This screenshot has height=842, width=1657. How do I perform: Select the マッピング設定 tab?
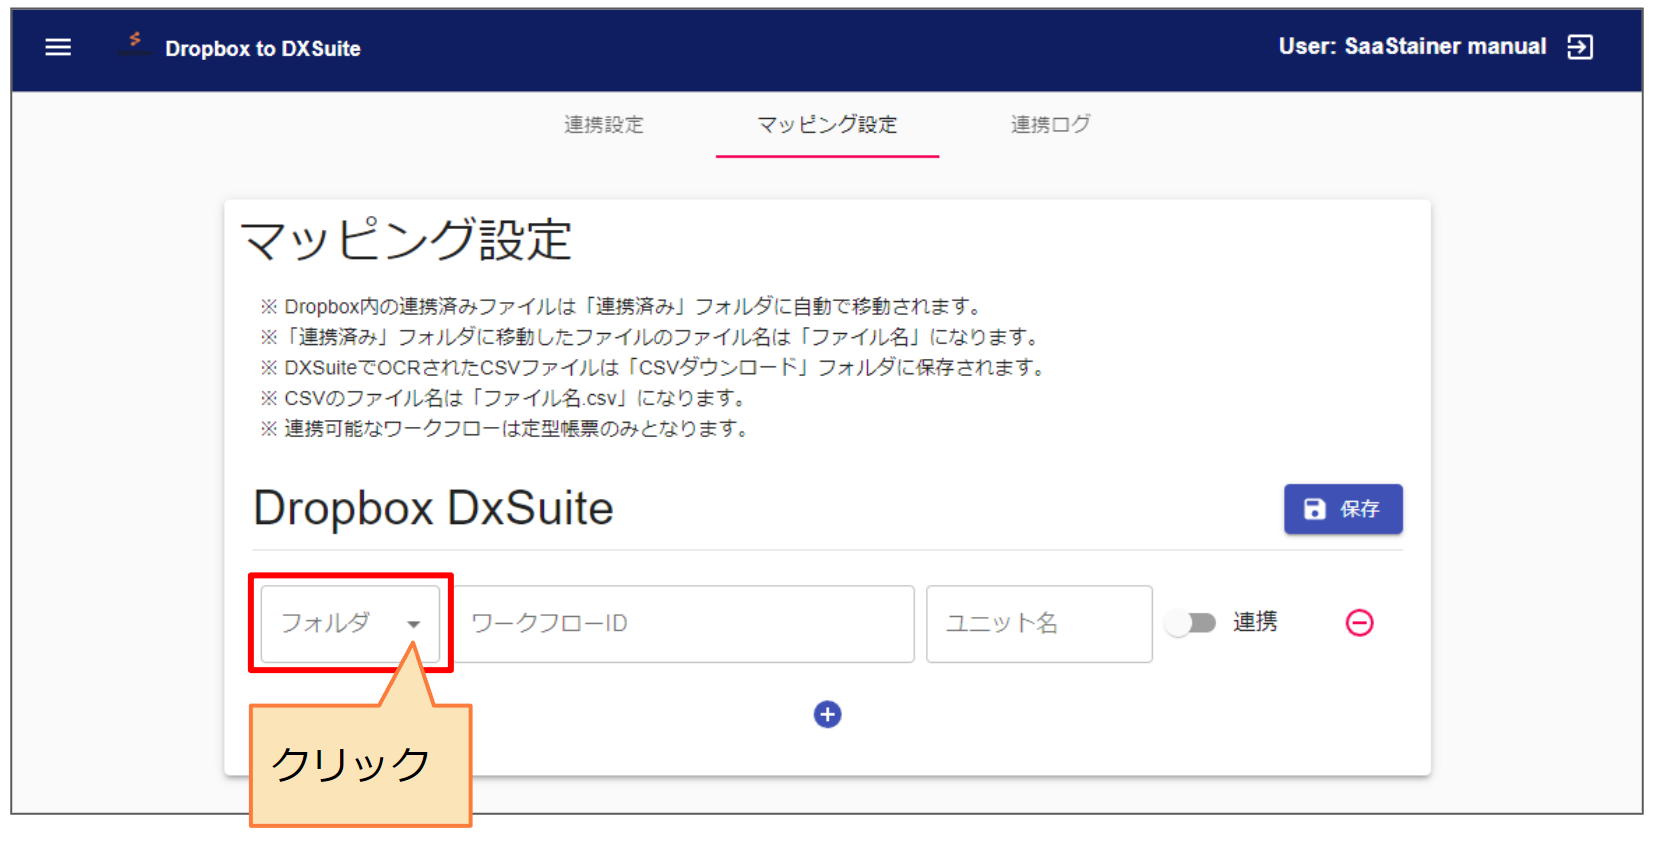tap(827, 124)
